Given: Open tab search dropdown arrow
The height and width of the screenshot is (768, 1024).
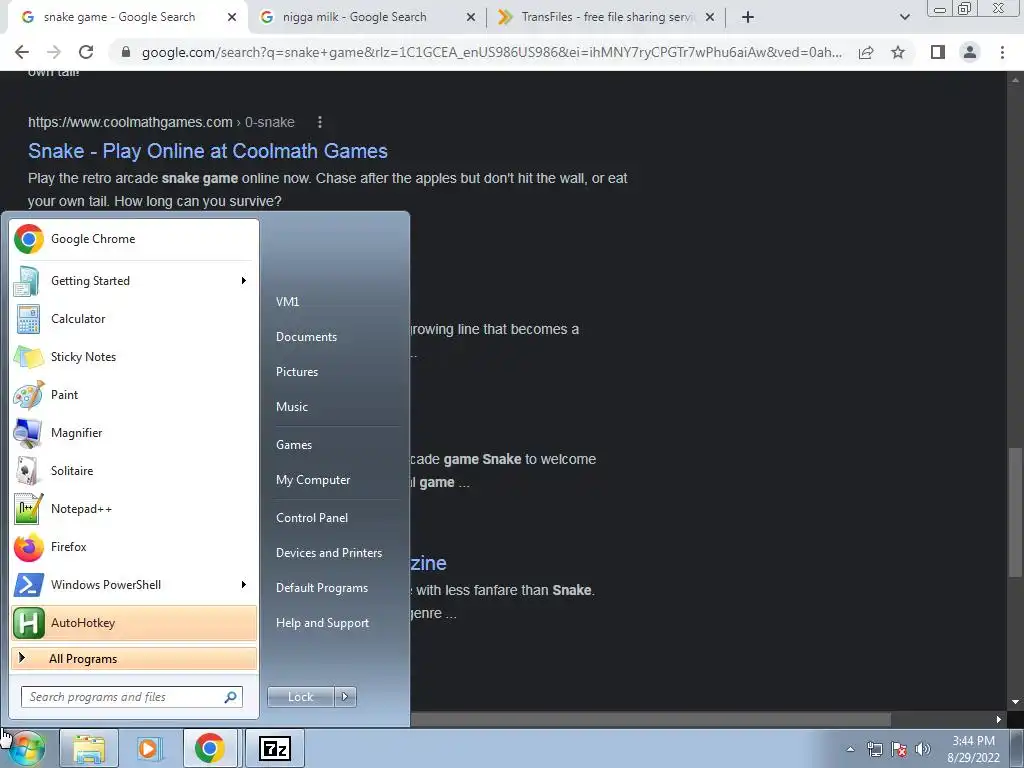Looking at the screenshot, I should [904, 17].
